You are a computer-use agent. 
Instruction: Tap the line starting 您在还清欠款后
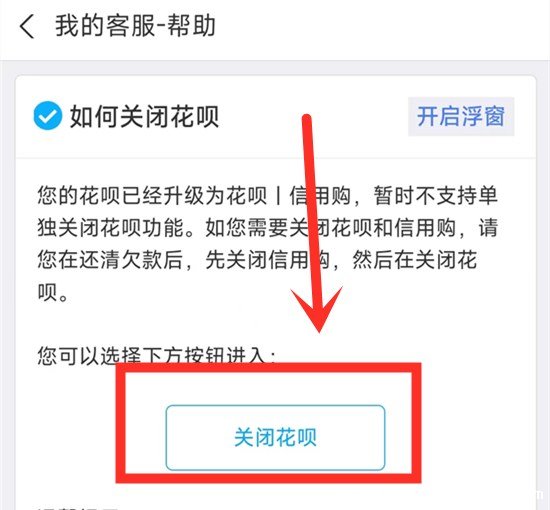tap(257, 260)
